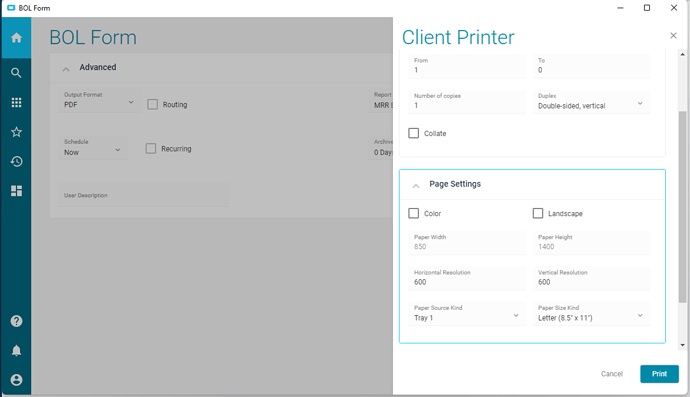Click the BOL Form app icon in title bar
The image size is (690, 397).
(11, 8)
